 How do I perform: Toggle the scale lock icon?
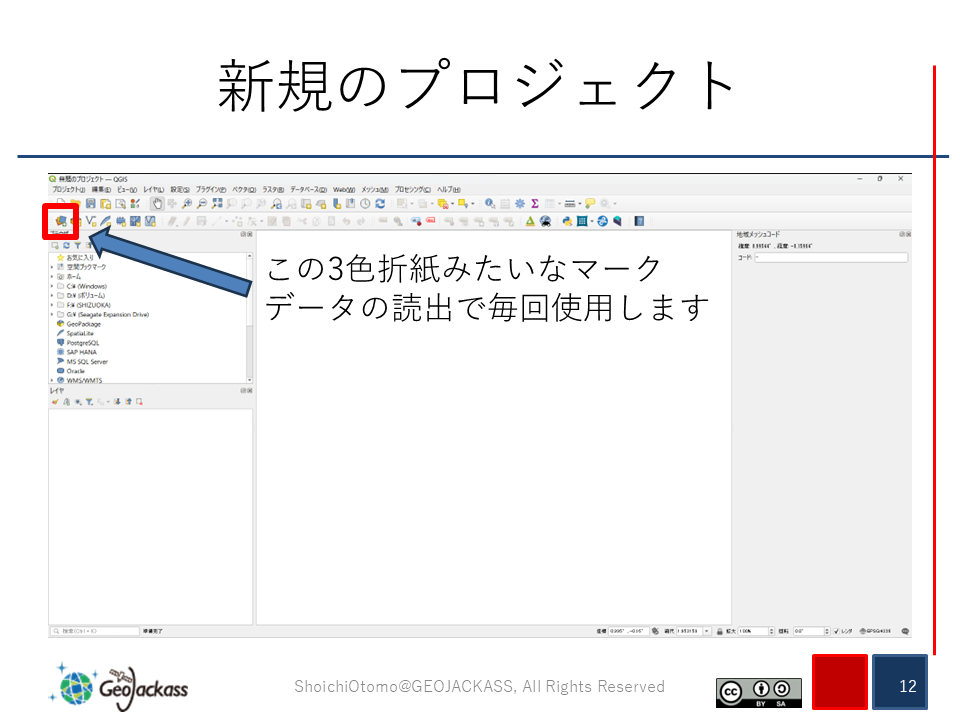click(720, 631)
